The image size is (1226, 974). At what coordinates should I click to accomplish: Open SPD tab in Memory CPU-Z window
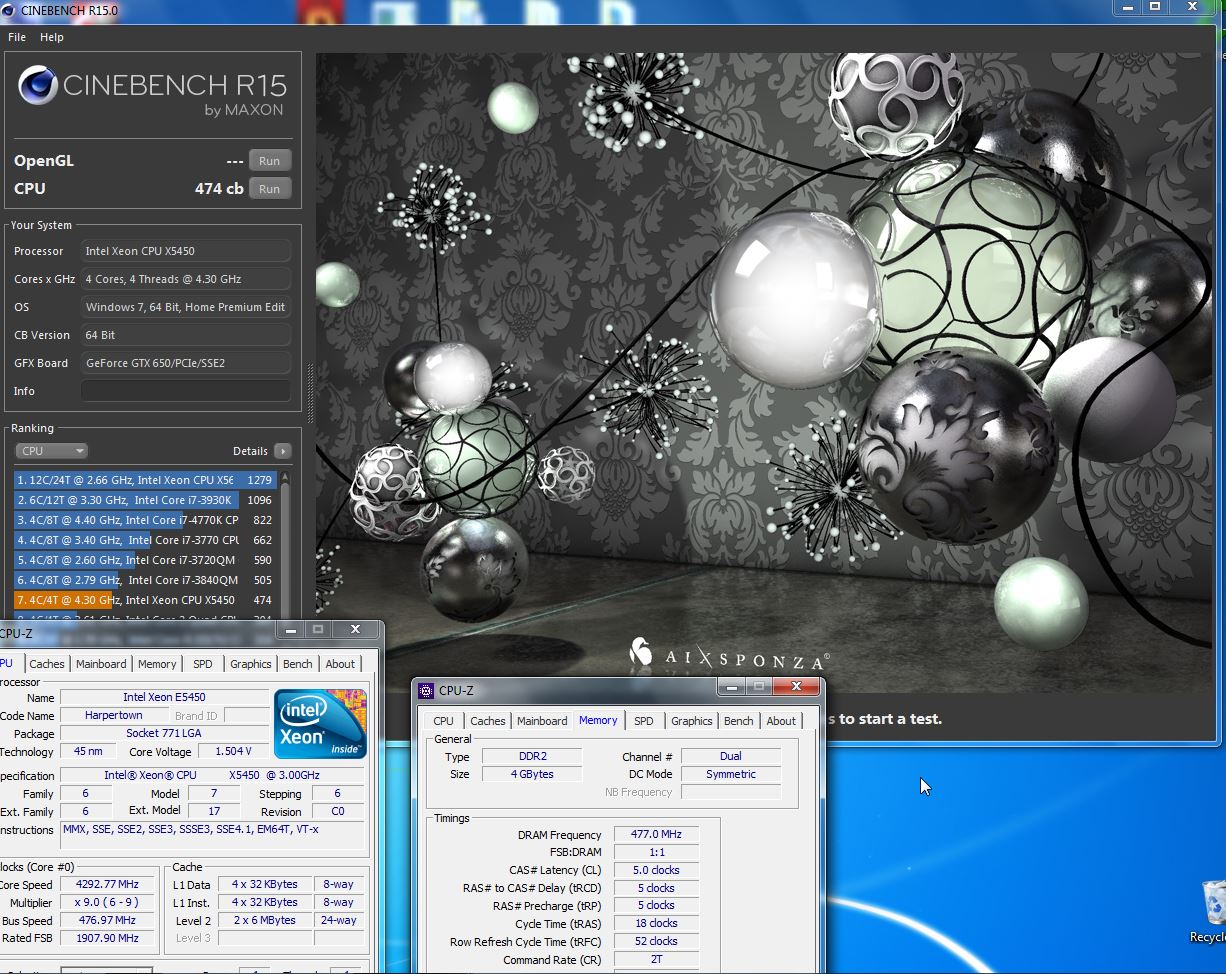(x=644, y=721)
